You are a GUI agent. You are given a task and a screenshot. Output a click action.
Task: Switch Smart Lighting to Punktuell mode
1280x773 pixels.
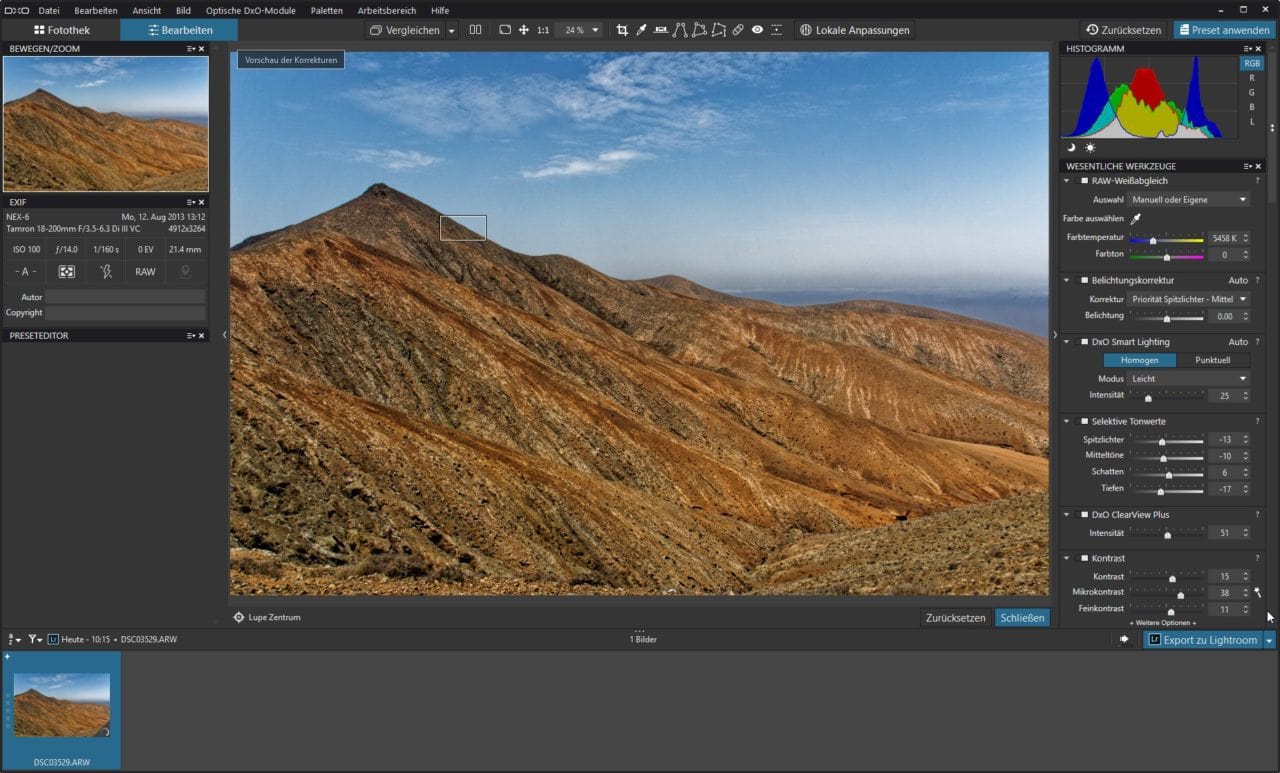tap(1212, 360)
